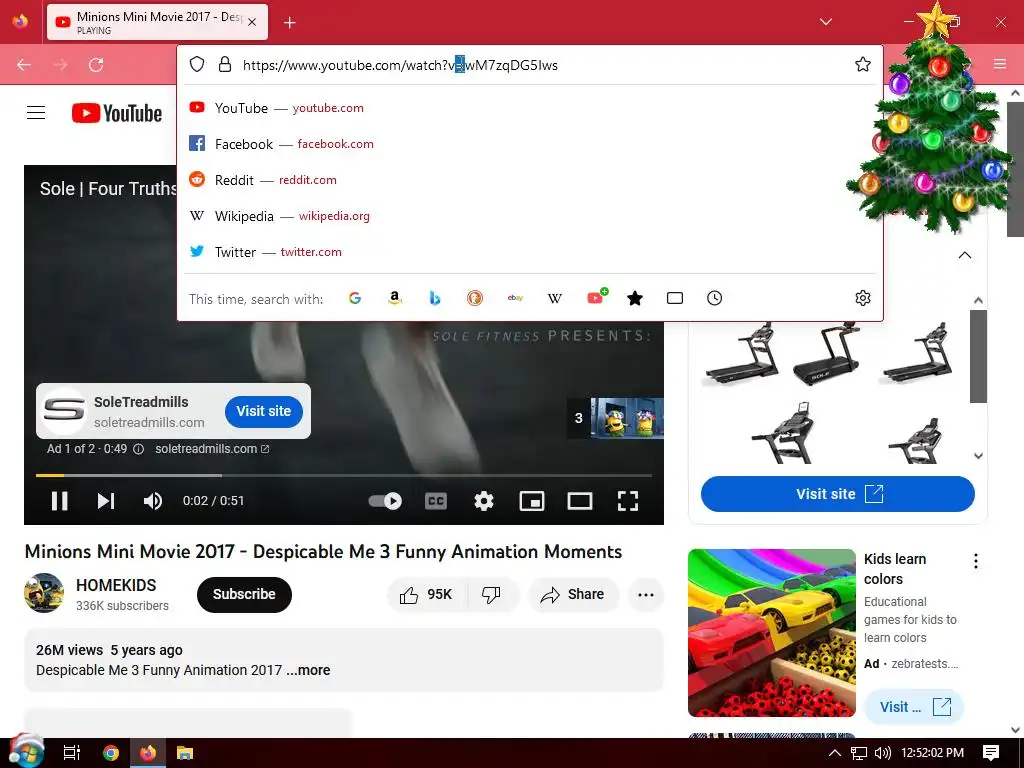Open HOMEKIDS channel name
This screenshot has width=1024, height=768.
pyautogui.click(x=116, y=585)
